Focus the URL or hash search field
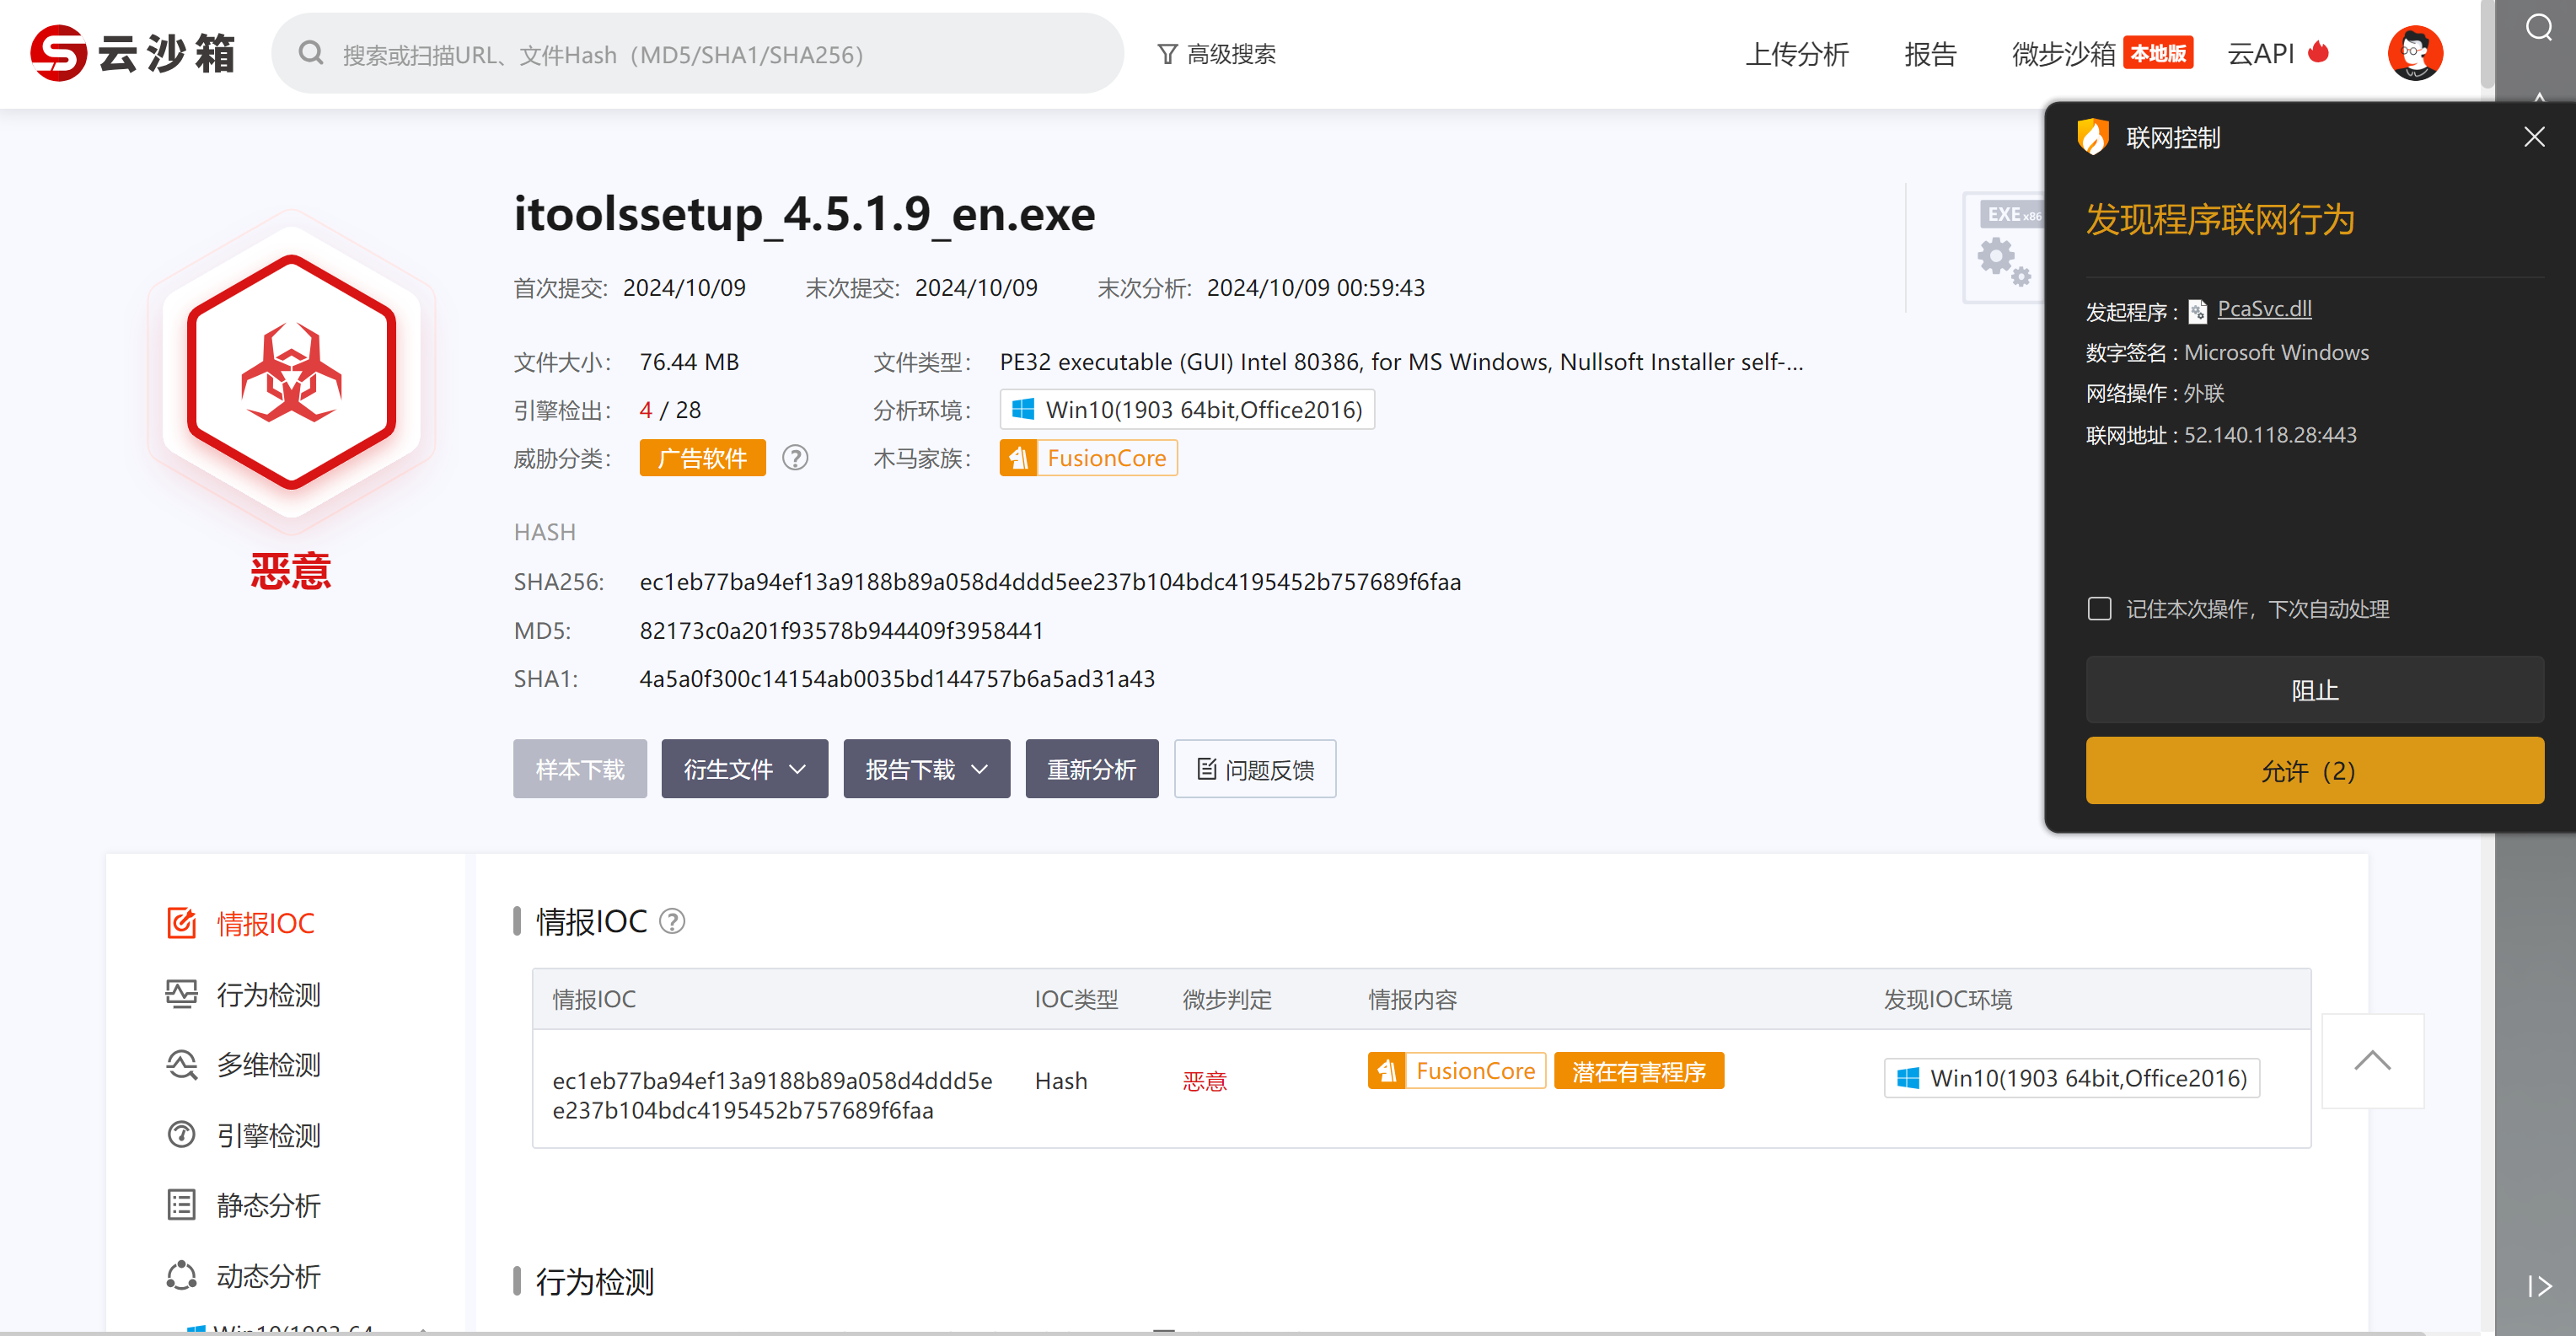The image size is (2576, 1336). (x=700, y=54)
